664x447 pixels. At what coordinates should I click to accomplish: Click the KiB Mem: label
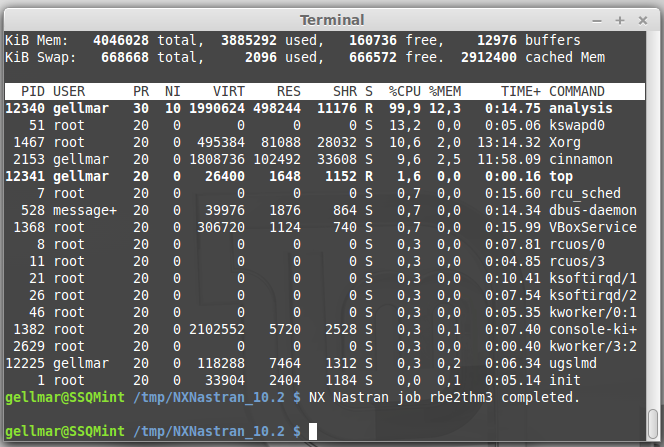36,41
